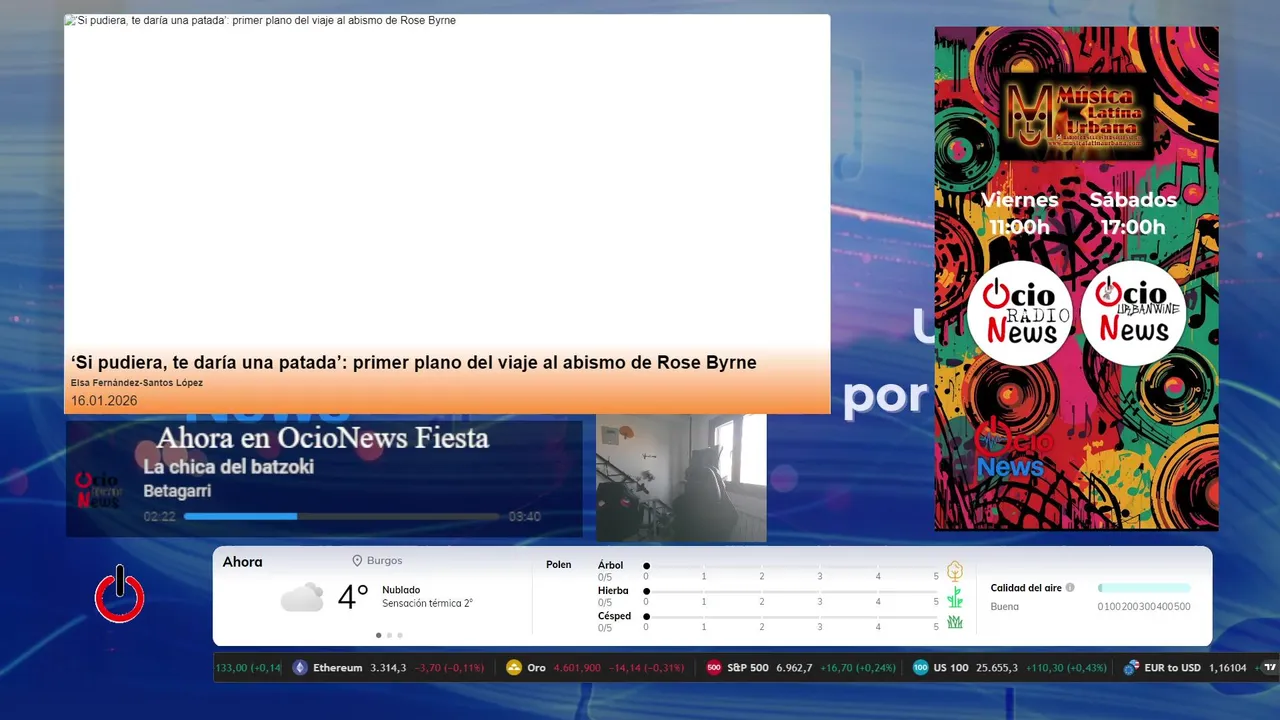The height and width of the screenshot is (720, 1280).
Task: Click the air quality indicator bar
Action: coord(1144,588)
